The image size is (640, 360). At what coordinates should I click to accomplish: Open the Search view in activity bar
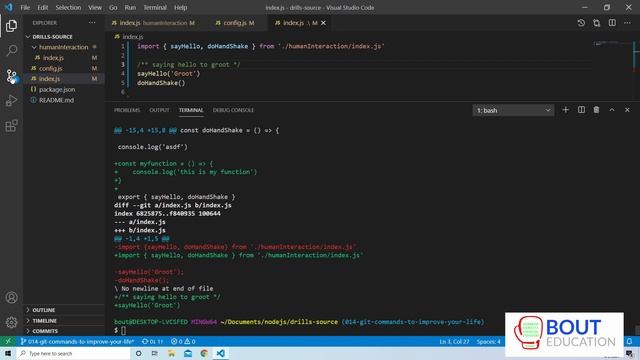click(x=11, y=51)
